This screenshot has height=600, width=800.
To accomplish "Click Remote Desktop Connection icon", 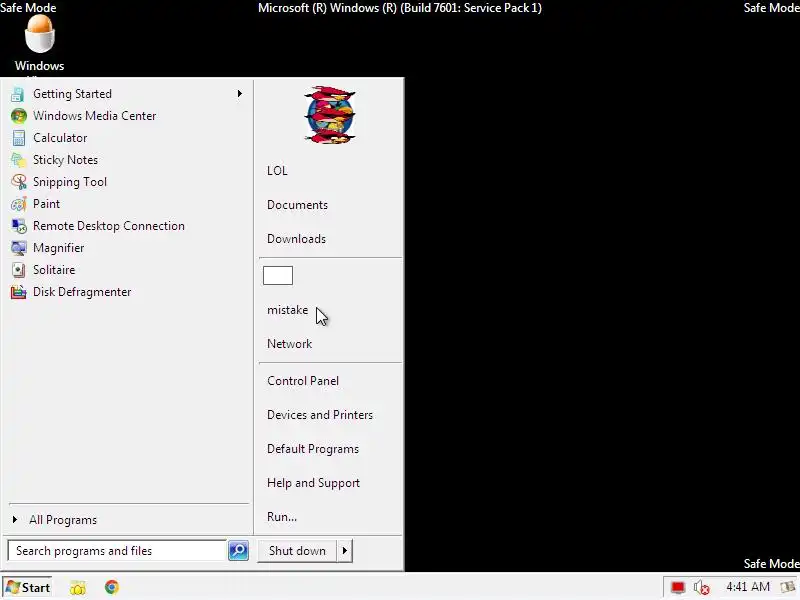I will [18, 226].
